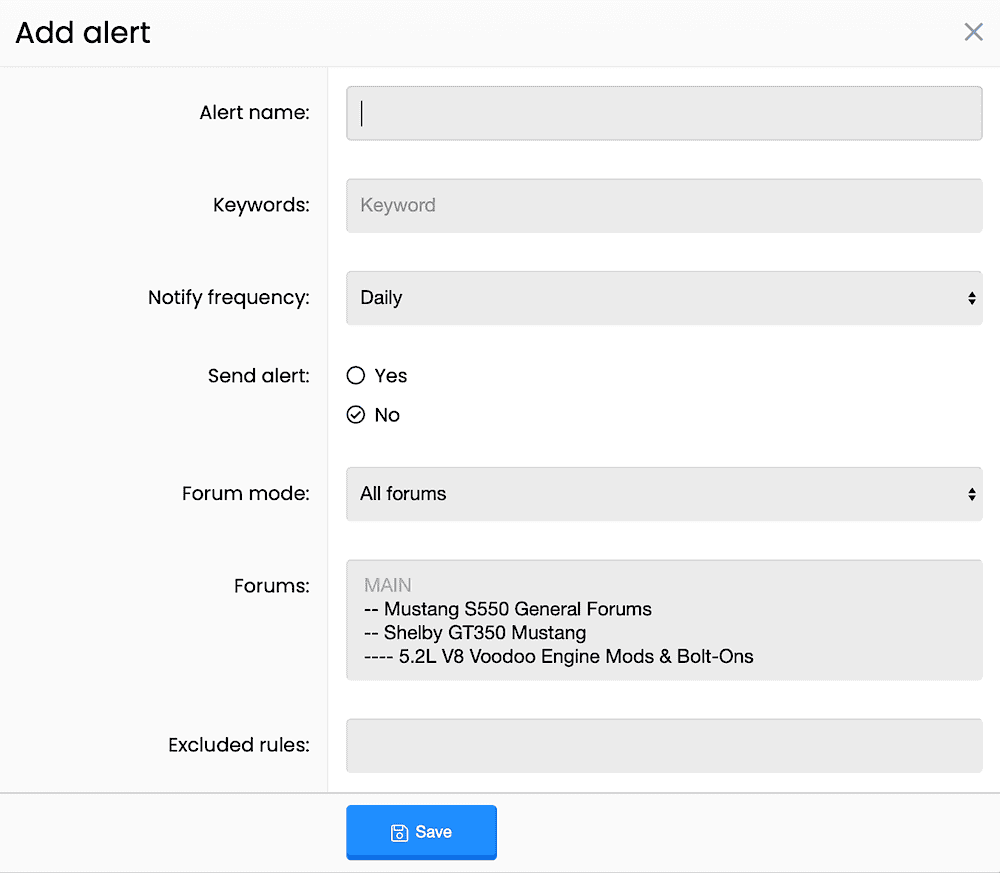Select No for Send alert
The height and width of the screenshot is (873, 1000).
356,415
